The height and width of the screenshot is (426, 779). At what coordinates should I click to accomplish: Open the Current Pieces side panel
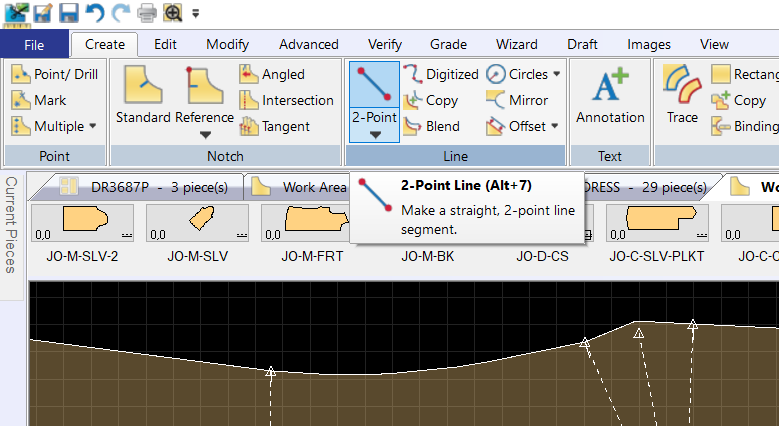(13, 225)
